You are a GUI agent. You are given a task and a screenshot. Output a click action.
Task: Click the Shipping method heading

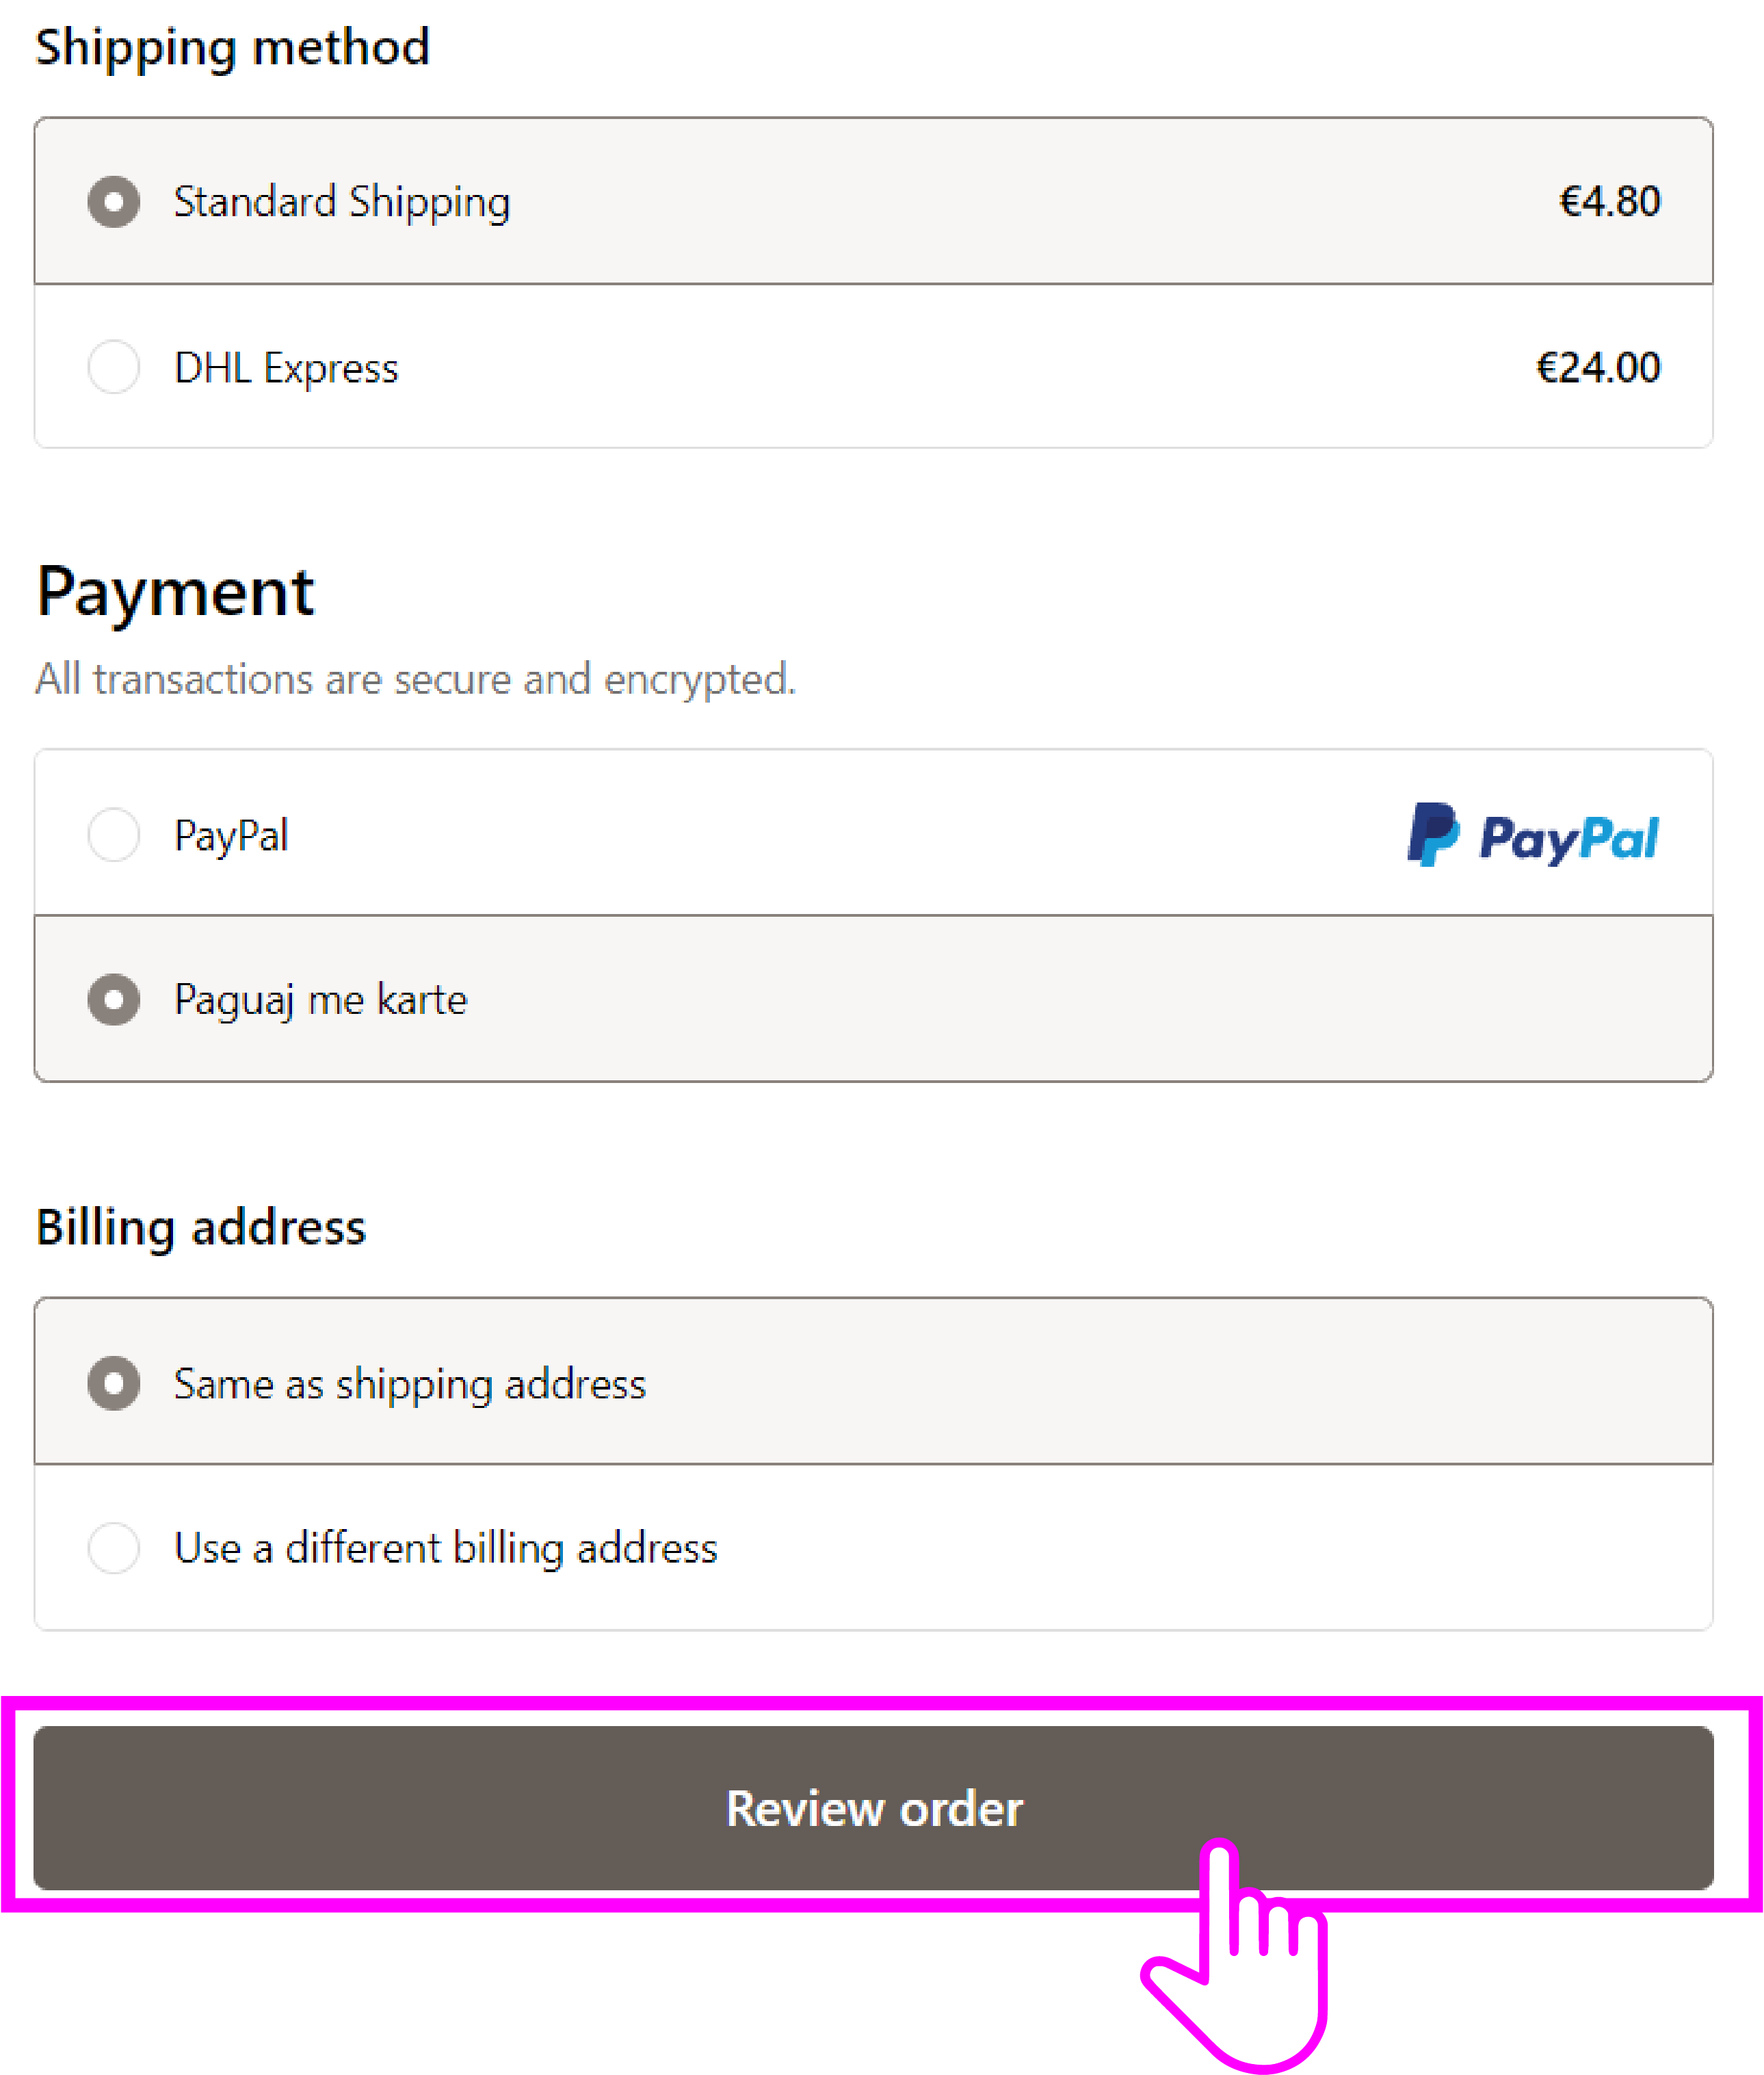tap(233, 47)
